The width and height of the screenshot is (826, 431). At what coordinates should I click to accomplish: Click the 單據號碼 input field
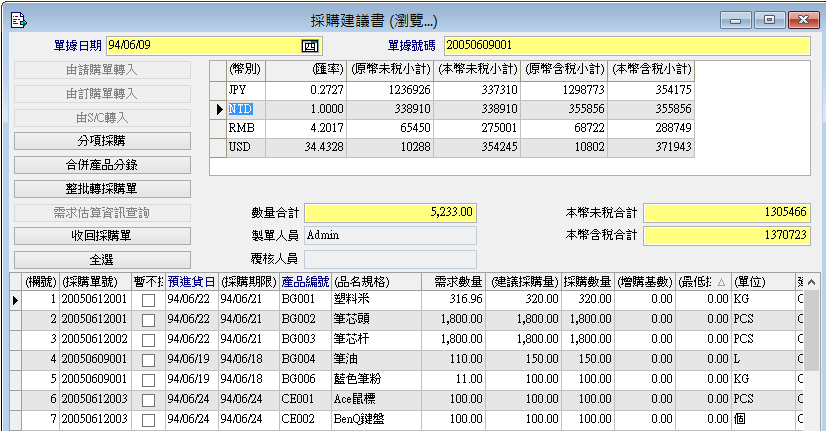pos(625,45)
